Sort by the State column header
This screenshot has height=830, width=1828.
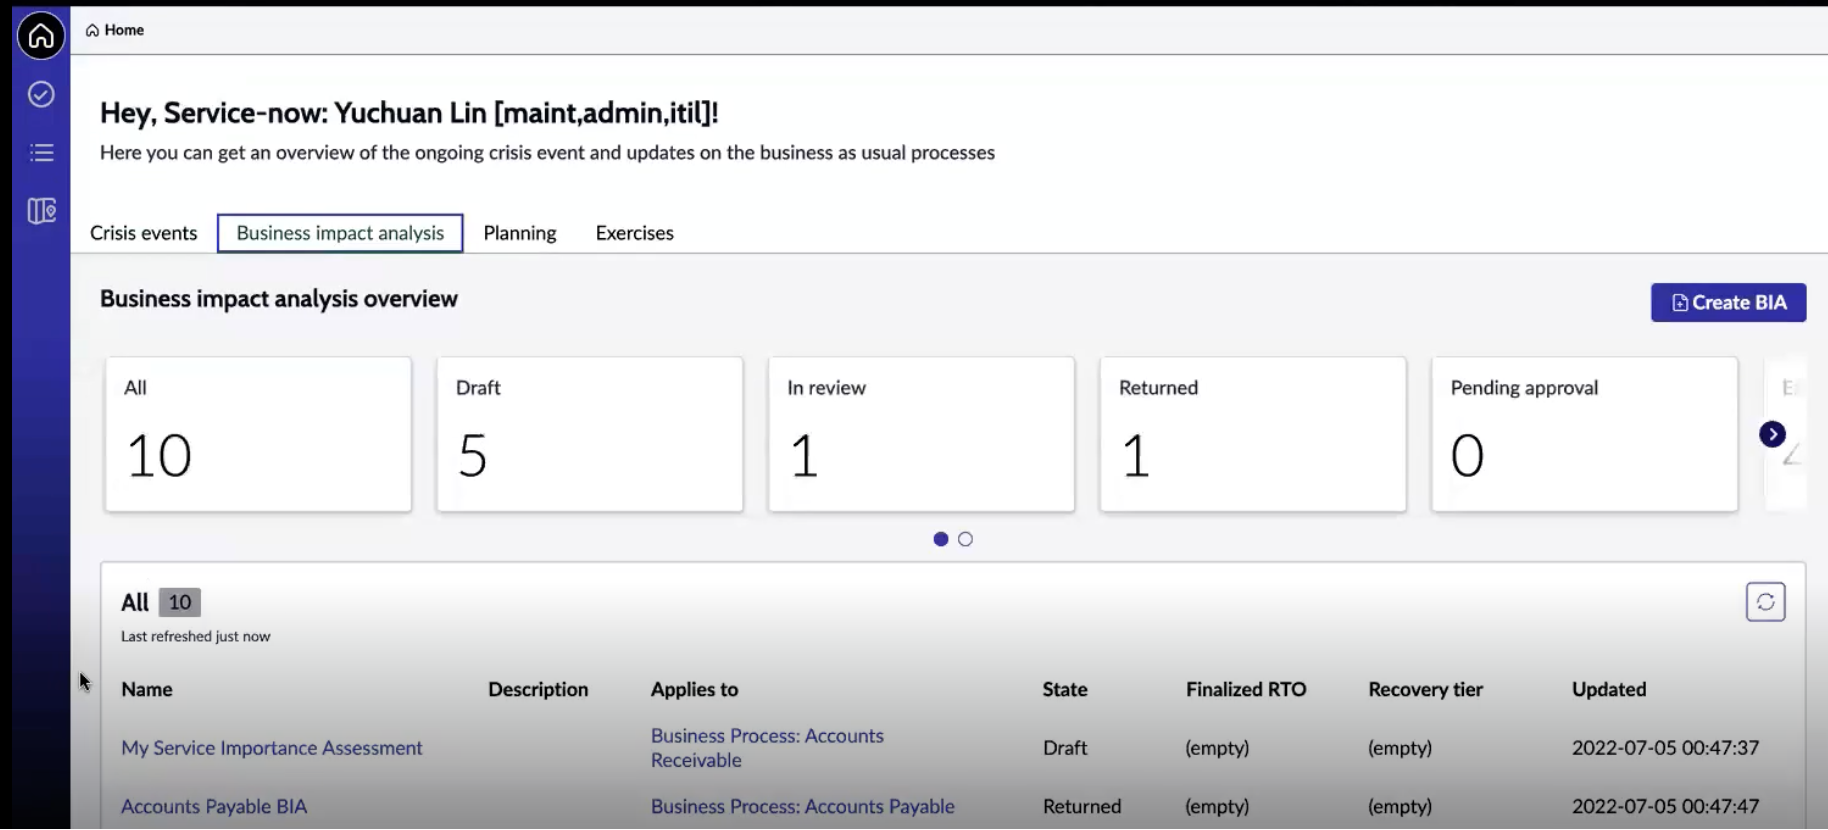point(1065,689)
